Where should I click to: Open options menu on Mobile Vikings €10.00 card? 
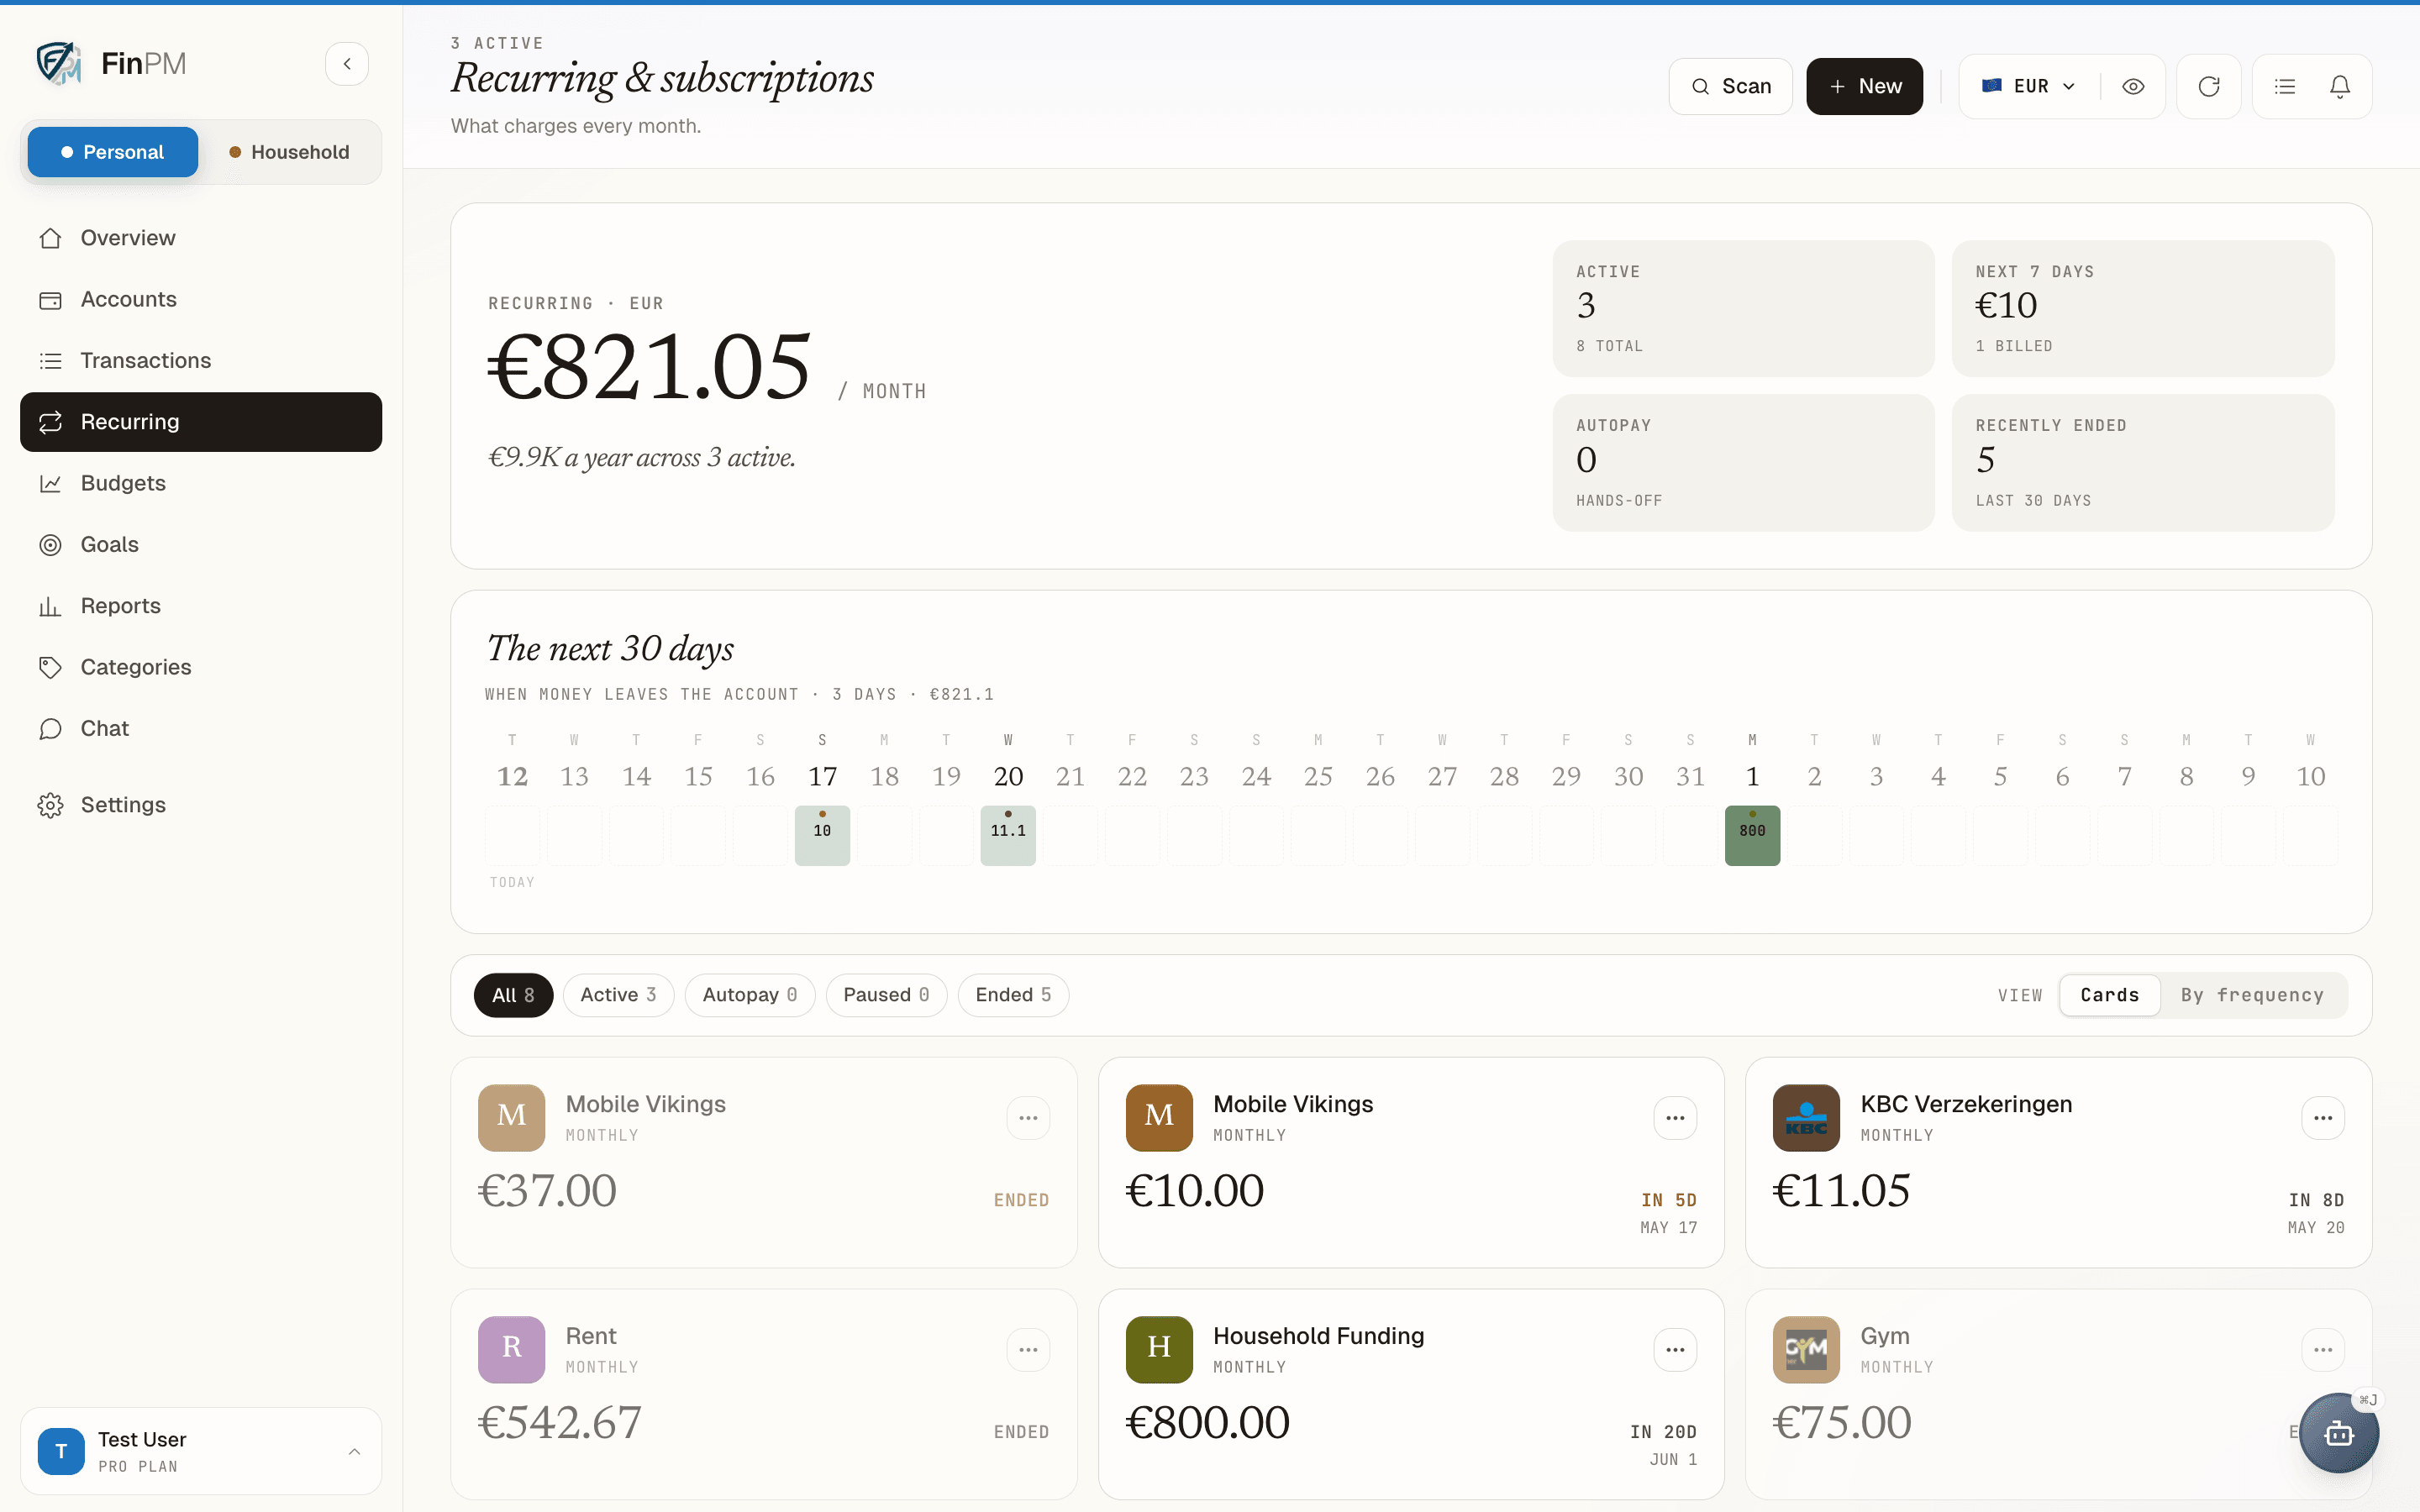[x=1675, y=1118]
